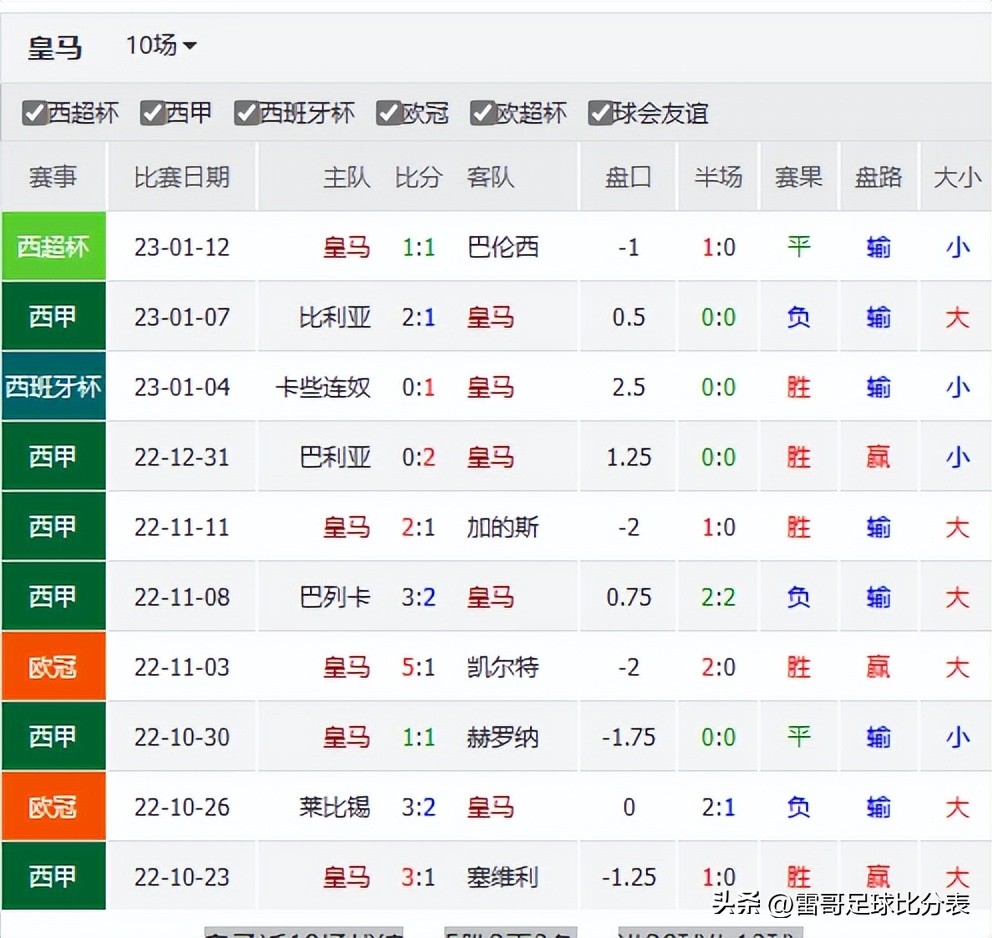Click the orange 欧冠 badge for 22-11-03

click(x=54, y=667)
